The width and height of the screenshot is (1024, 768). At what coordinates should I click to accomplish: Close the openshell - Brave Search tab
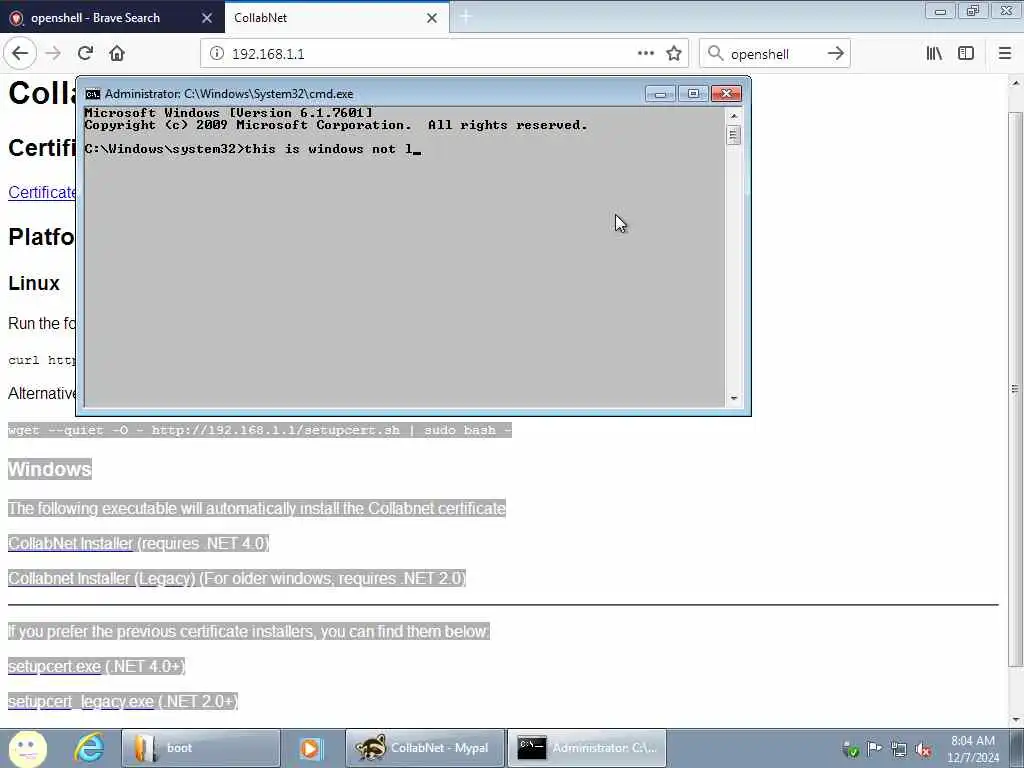(207, 18)
